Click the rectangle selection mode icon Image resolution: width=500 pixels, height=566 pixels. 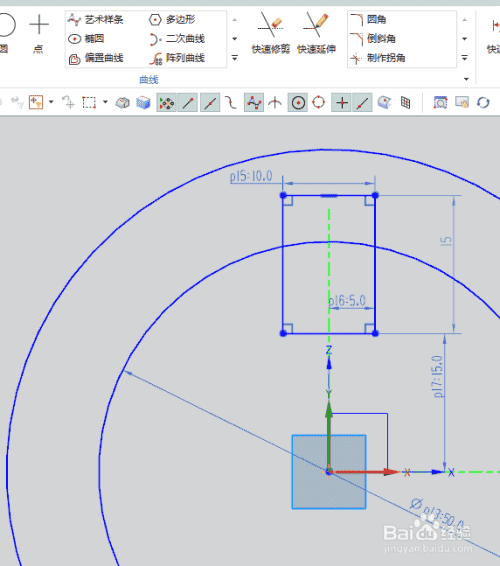click(x=89, y=103)
